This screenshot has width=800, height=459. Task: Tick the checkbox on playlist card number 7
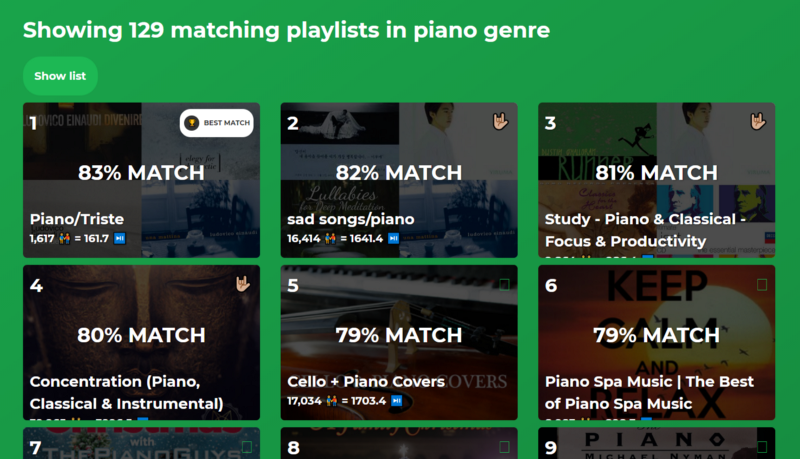click(x=246, y=447)
